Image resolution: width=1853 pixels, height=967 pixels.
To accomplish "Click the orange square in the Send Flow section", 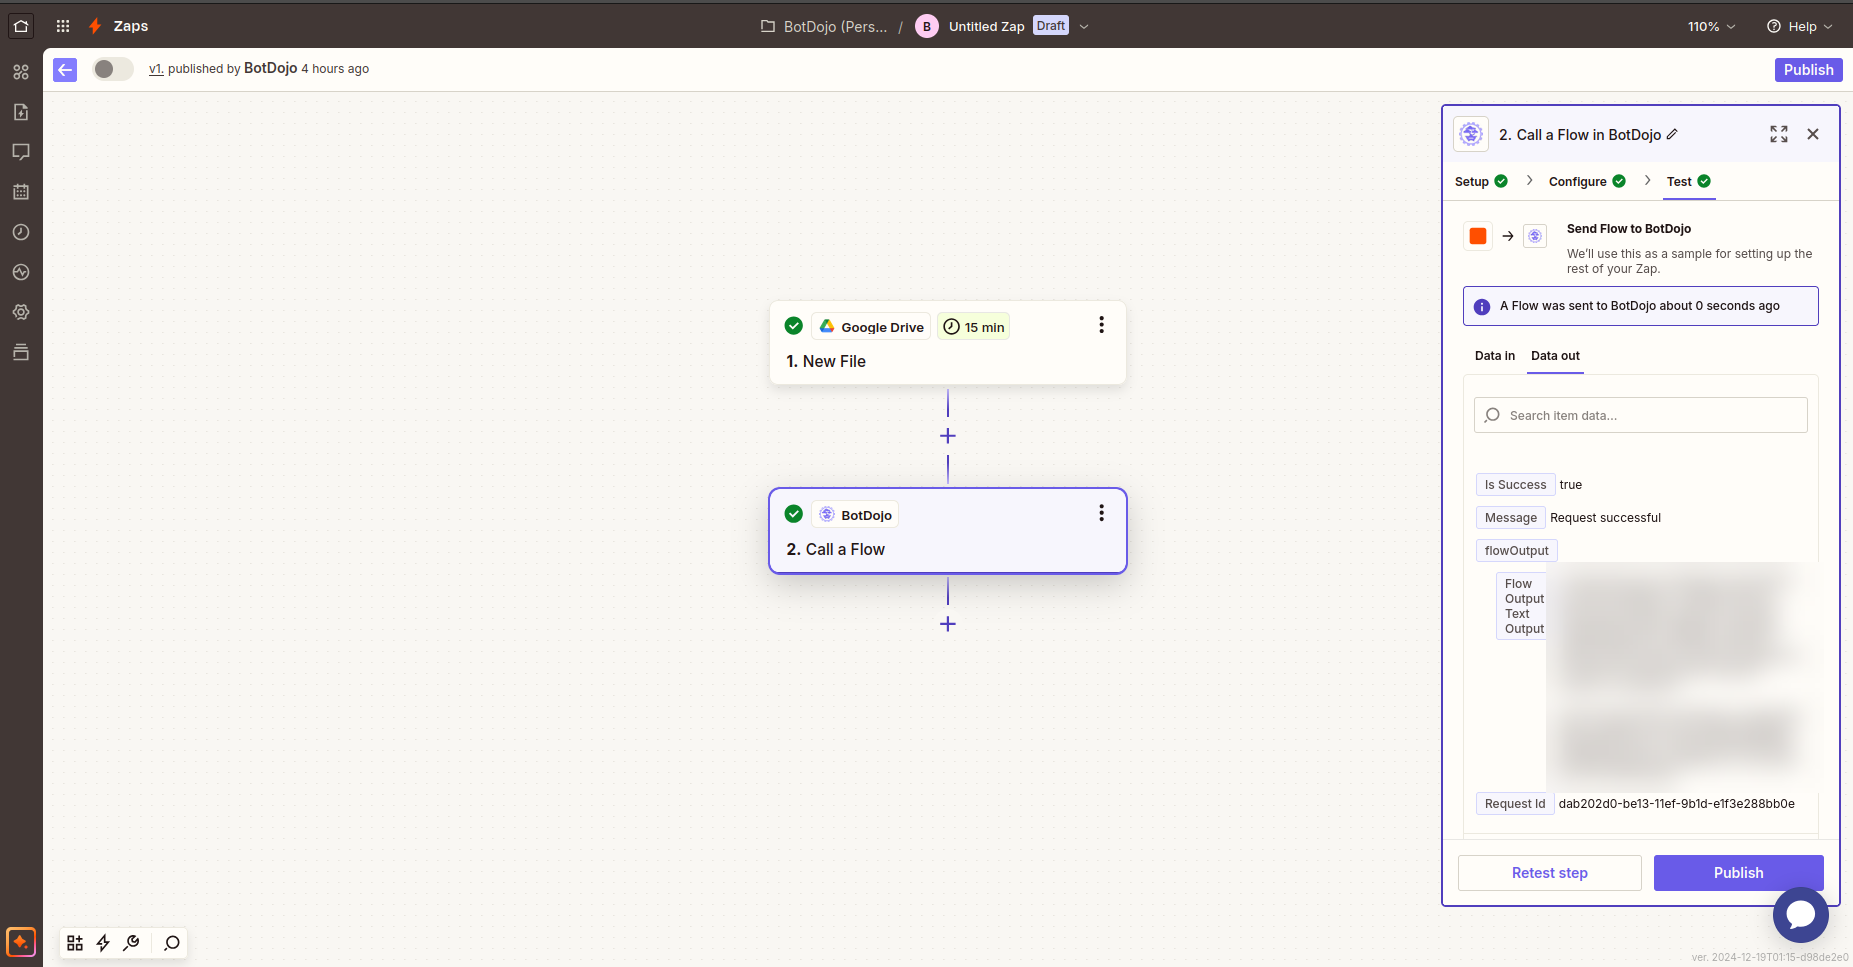I will point(1478,236).
